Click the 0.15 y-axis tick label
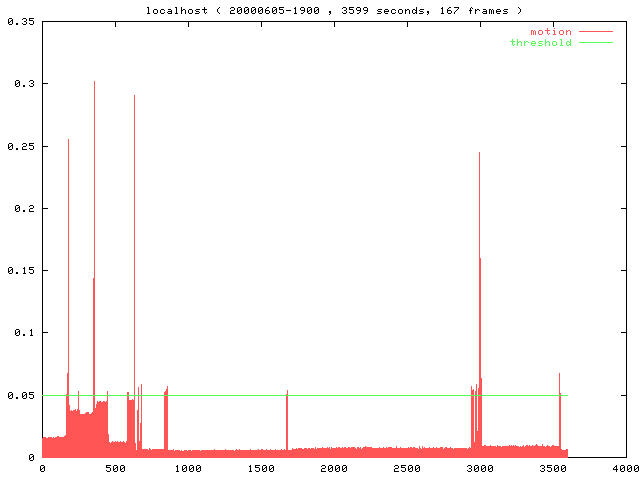The image size is (640, 480). 20,270
